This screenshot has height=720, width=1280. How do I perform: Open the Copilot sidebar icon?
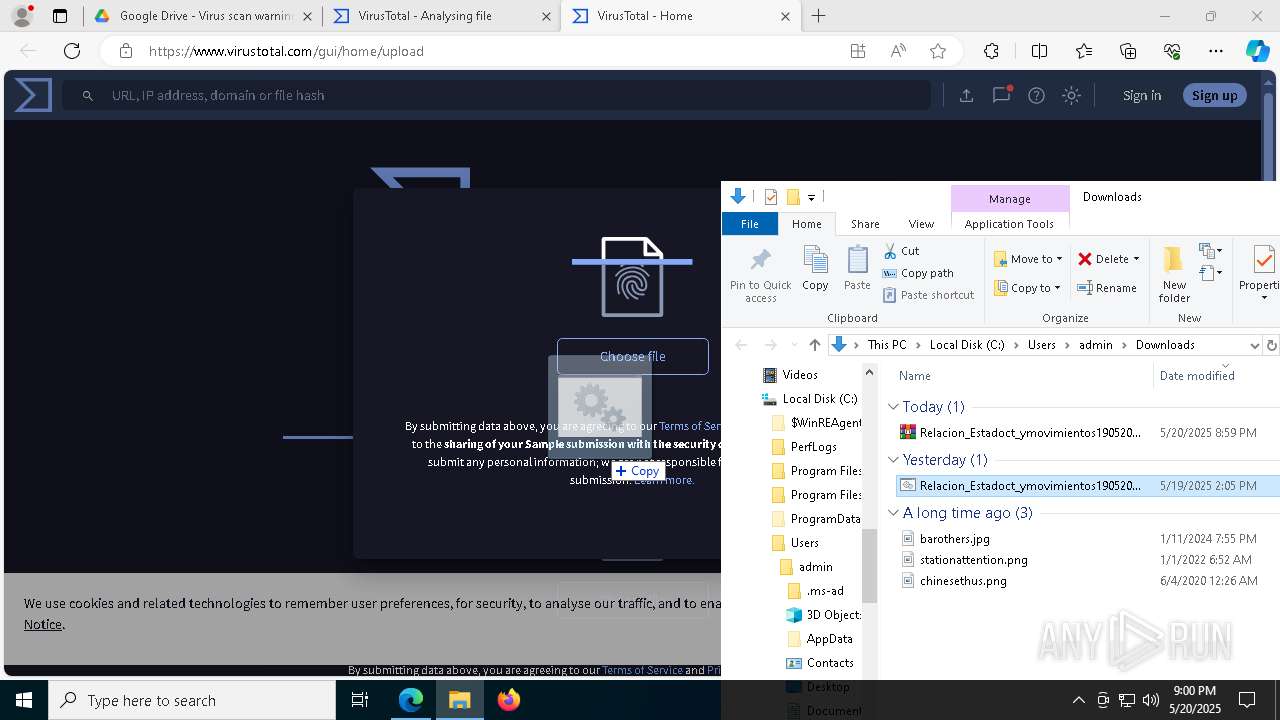[x=1257, y=51]
